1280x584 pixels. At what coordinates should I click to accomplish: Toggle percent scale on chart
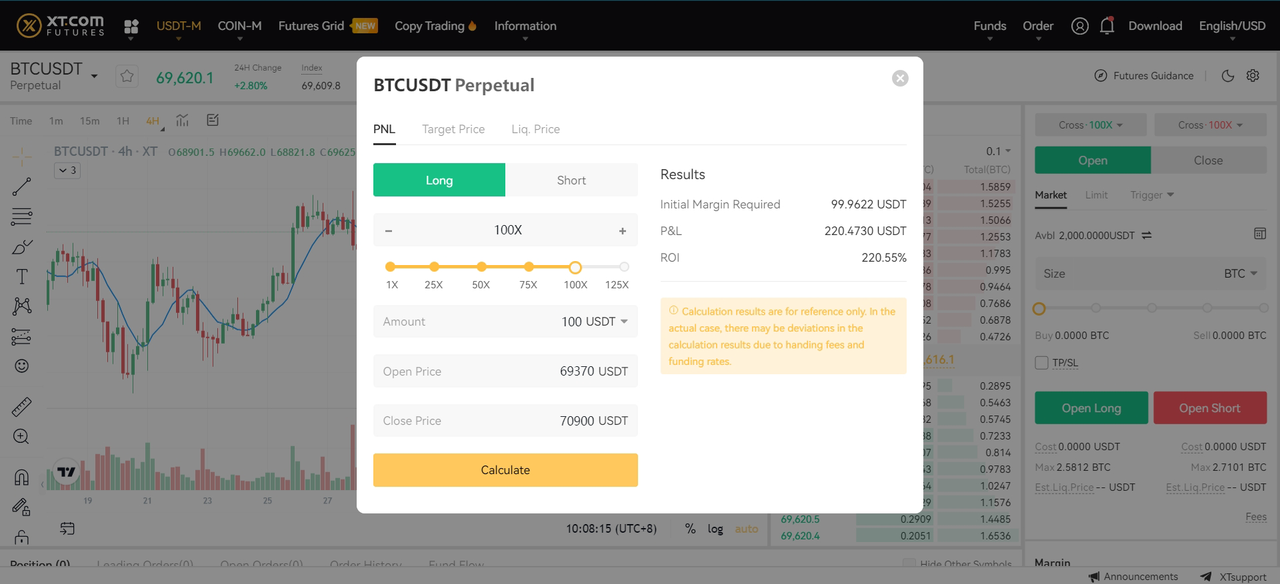690,529
